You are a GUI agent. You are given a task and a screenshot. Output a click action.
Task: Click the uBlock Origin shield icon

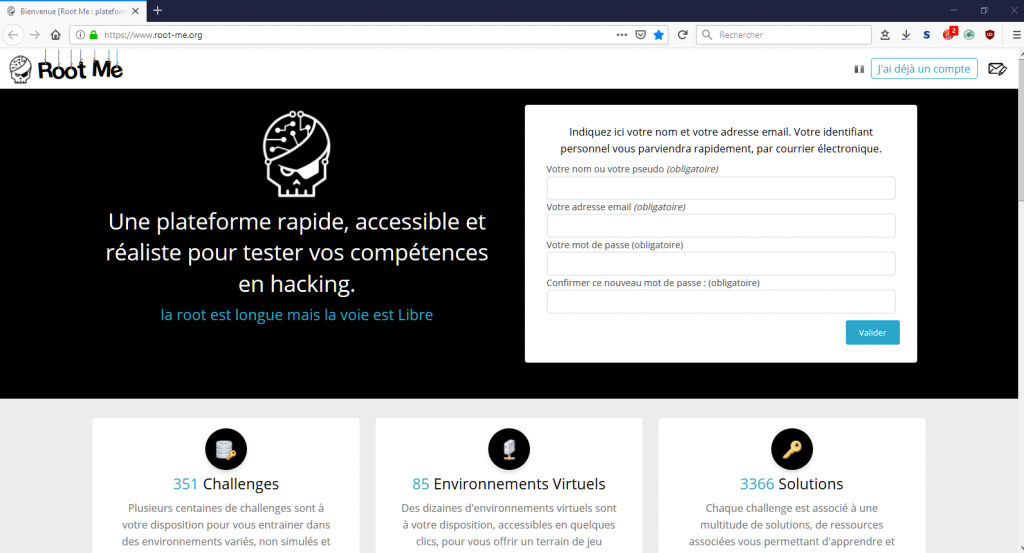990,34
